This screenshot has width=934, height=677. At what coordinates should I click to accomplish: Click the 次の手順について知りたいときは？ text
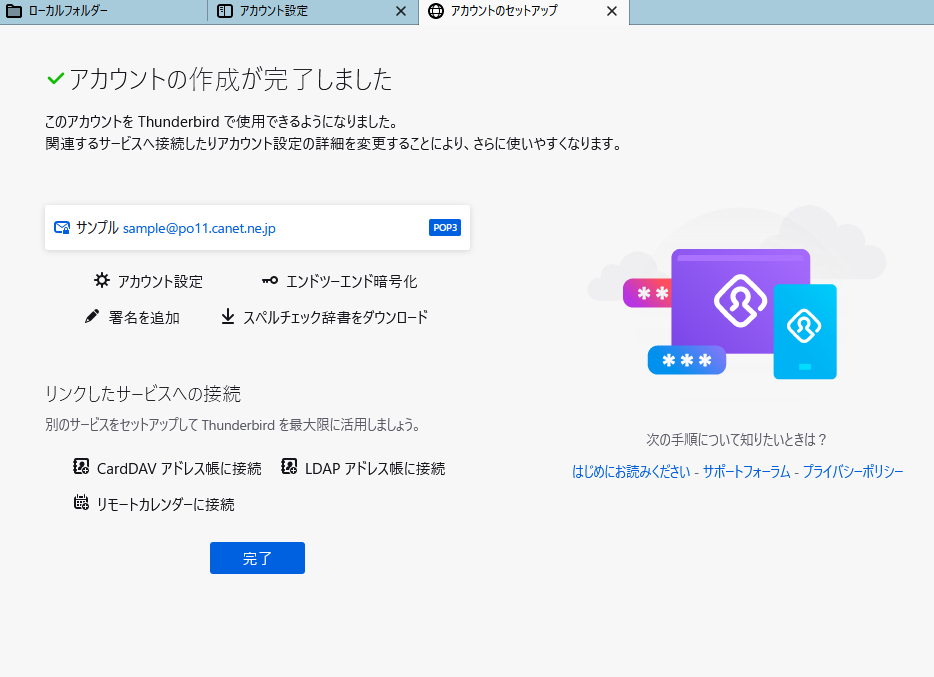point(737,439)
